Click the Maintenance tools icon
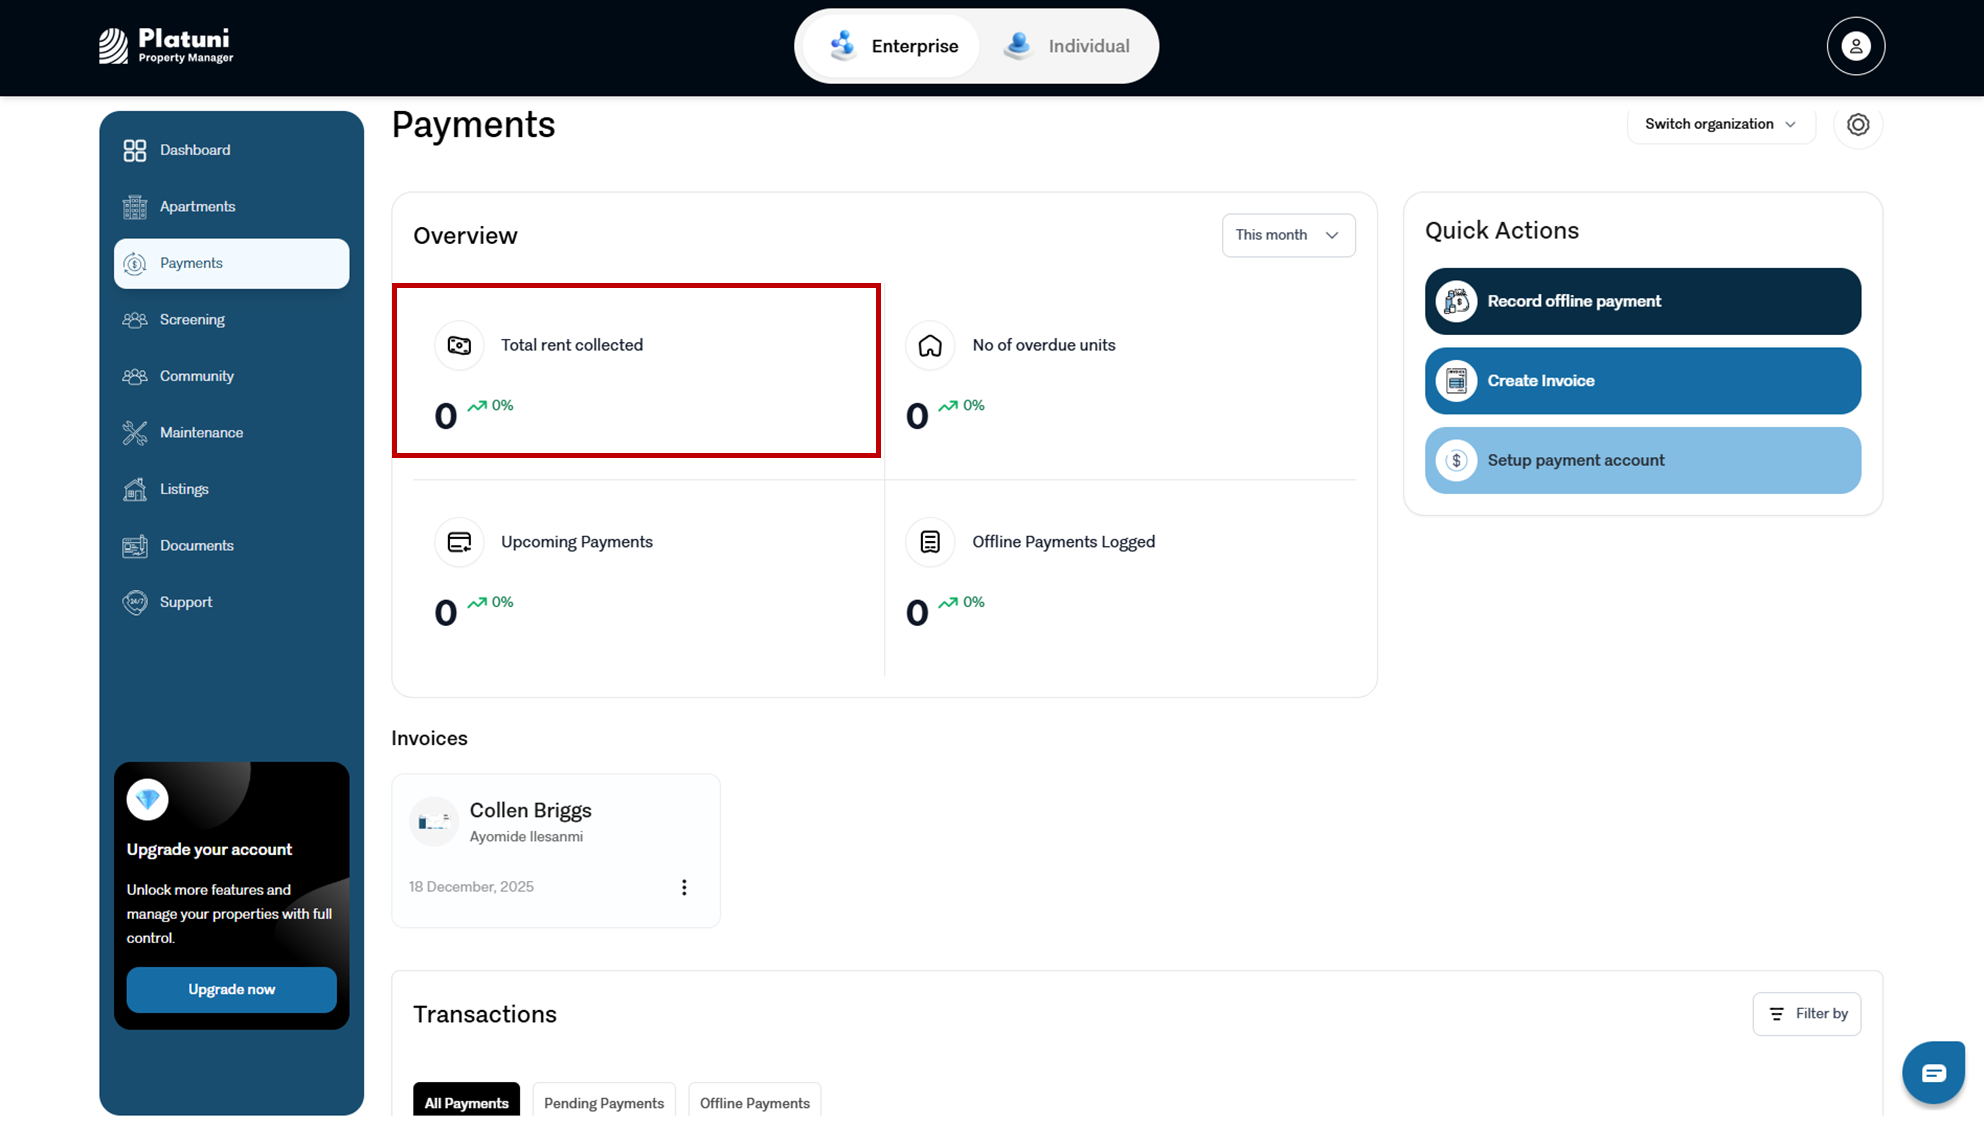 click(135, 433)
